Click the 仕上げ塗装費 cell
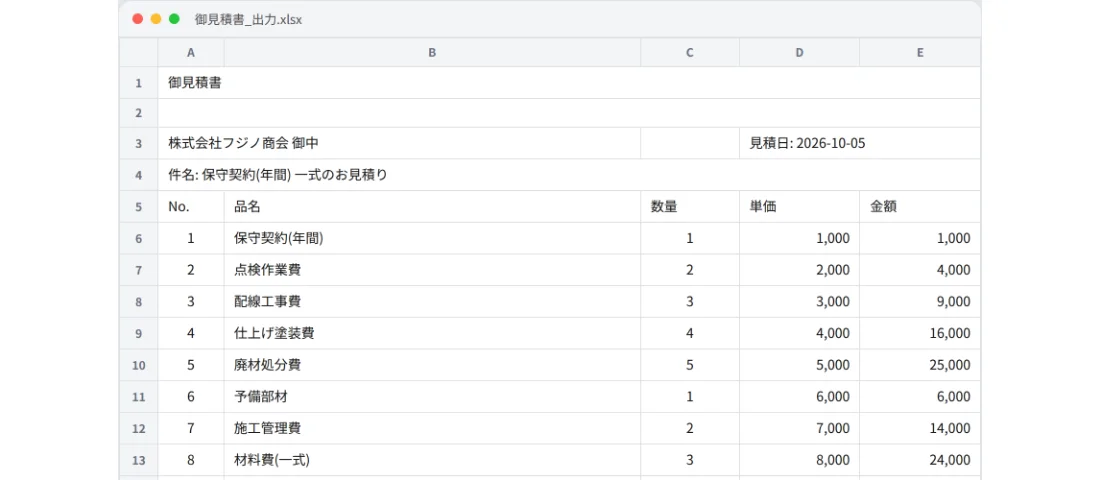 click(x=432, y=333)
